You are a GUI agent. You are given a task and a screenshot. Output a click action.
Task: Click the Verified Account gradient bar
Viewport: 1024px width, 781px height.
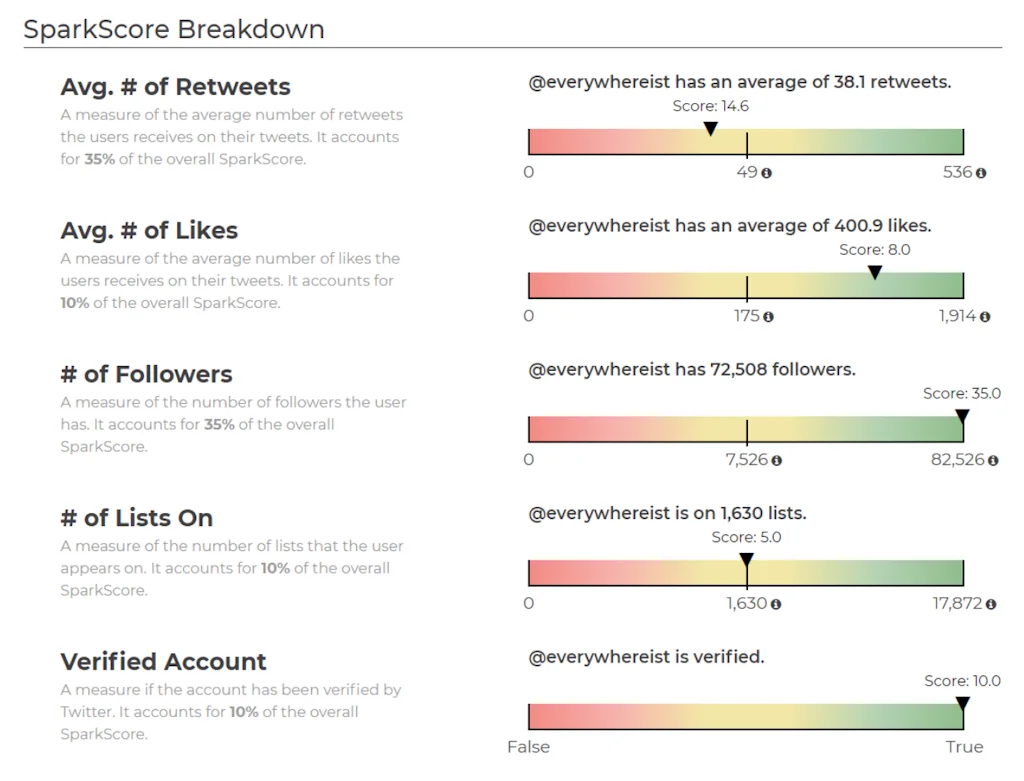point(745,717)
